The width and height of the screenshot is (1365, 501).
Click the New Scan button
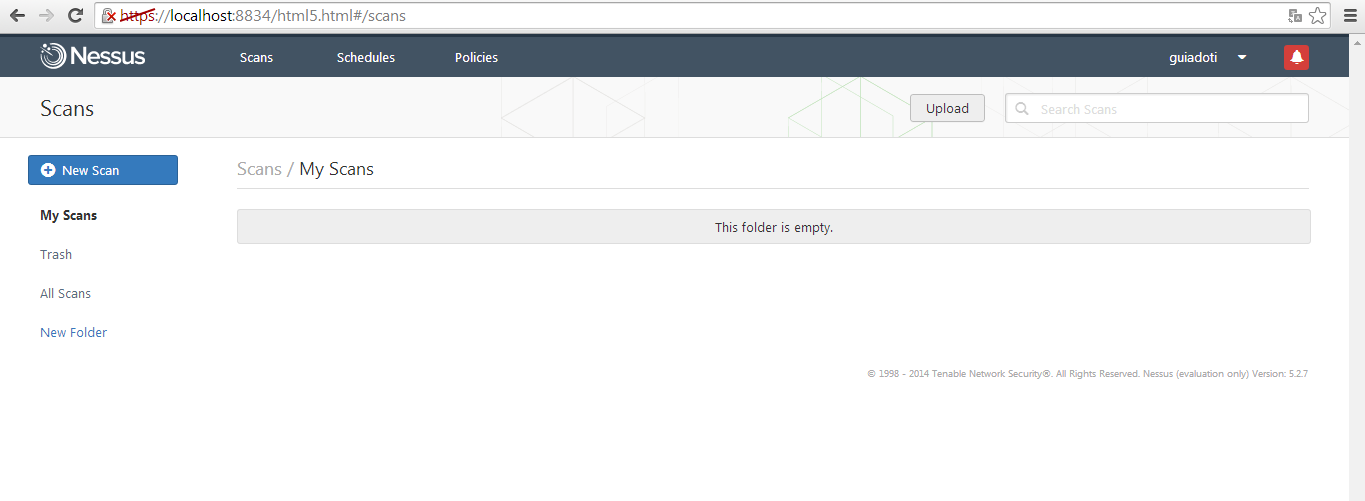[x=103, y=170]
